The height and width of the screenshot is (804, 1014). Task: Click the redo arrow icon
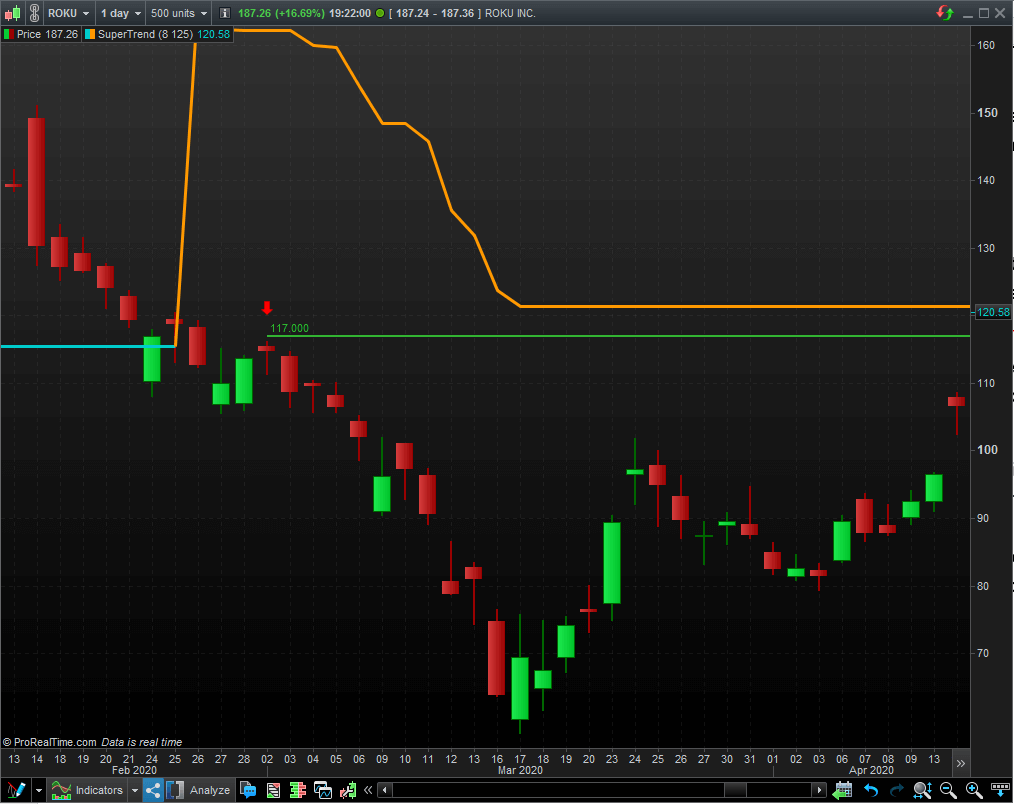click(x=896, y=790)
